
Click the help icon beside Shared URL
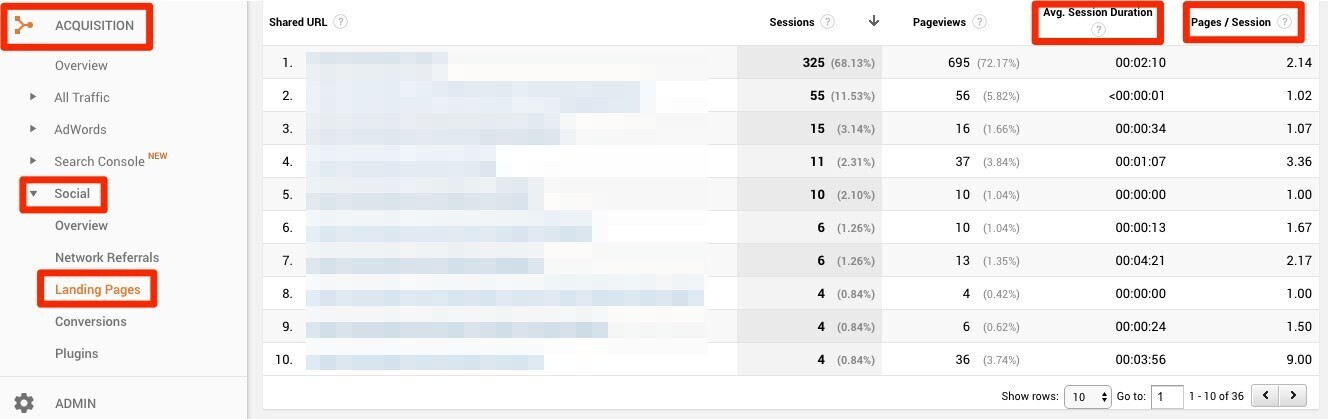click(341, 22)
